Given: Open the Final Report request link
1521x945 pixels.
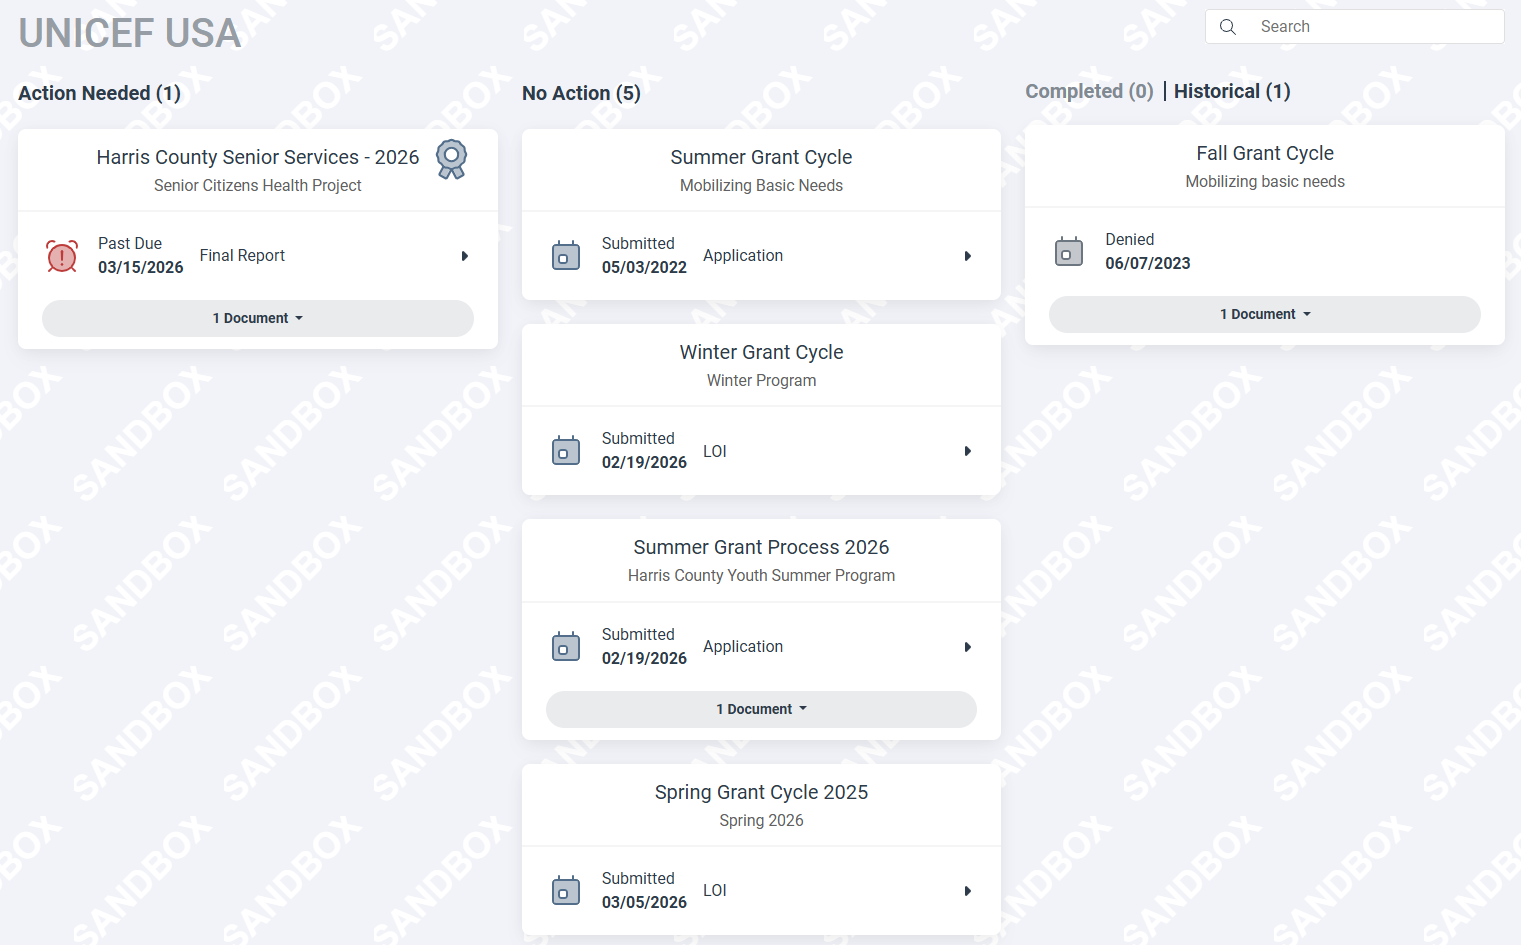Looking at the screenshot, I should [242, 256].
